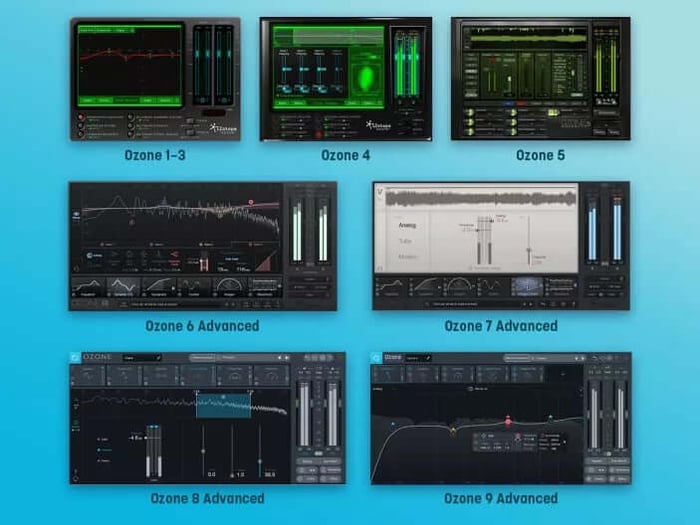Open the Ozone 7 Advanced interface thumbnail

coord(501,246)
